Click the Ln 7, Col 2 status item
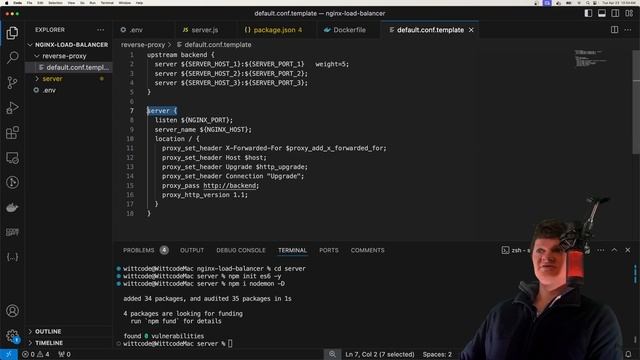The image size is (640, 360). click(380, 354)
